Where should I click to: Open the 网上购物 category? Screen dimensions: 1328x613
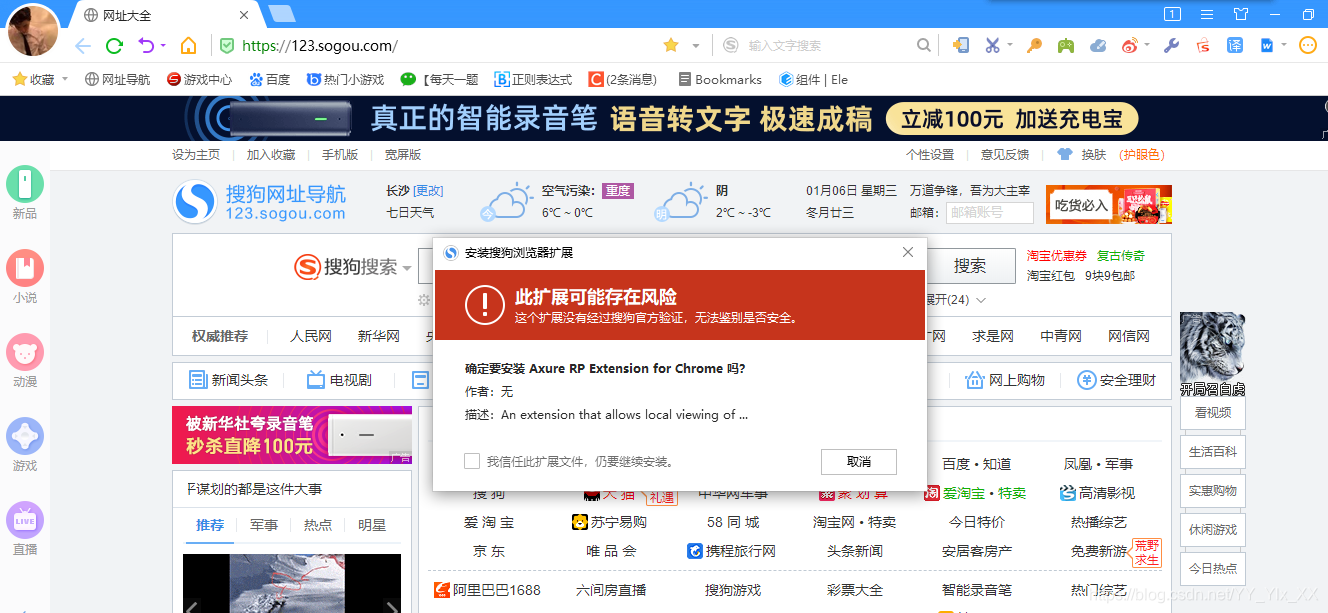click(1005, 380)
